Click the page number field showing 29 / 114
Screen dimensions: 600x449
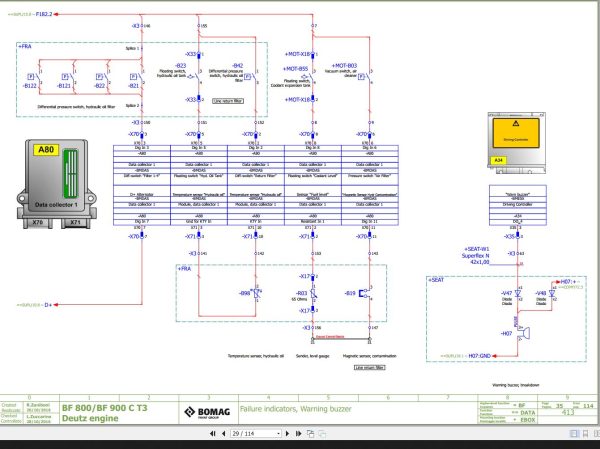pyautogui.click(x=254, y=434)
